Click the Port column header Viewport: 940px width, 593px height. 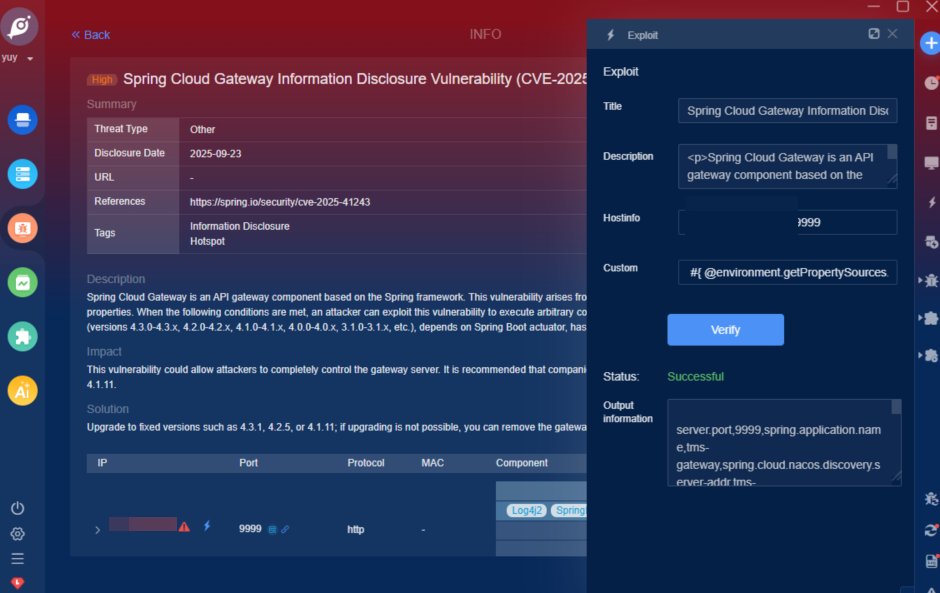point(248,463)
